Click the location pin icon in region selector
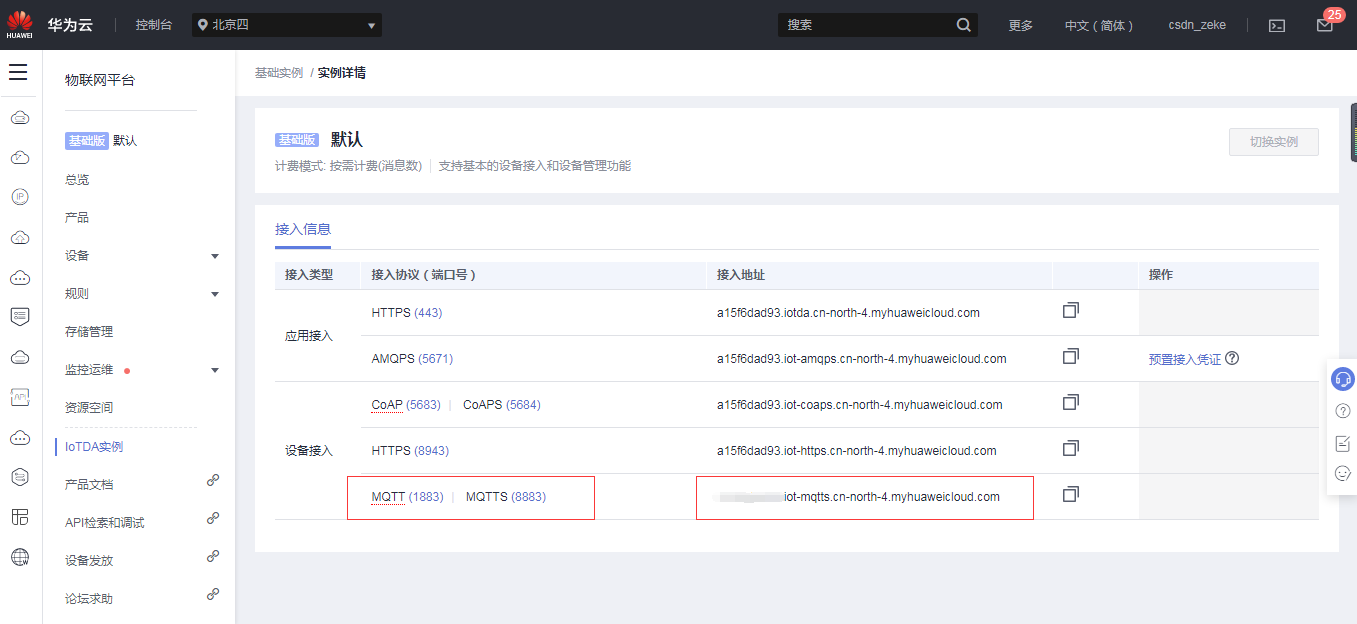Screen dimensions: 1357x624 tap(203, 25)
